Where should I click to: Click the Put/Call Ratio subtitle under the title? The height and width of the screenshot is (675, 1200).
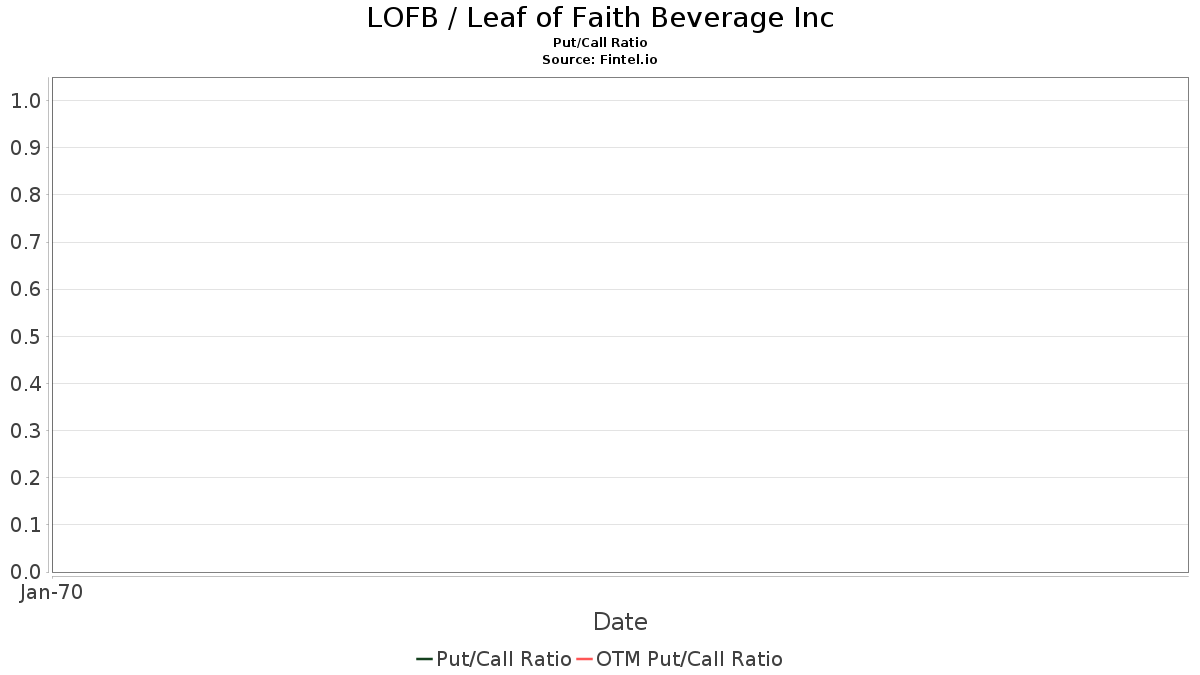point(600,43)
